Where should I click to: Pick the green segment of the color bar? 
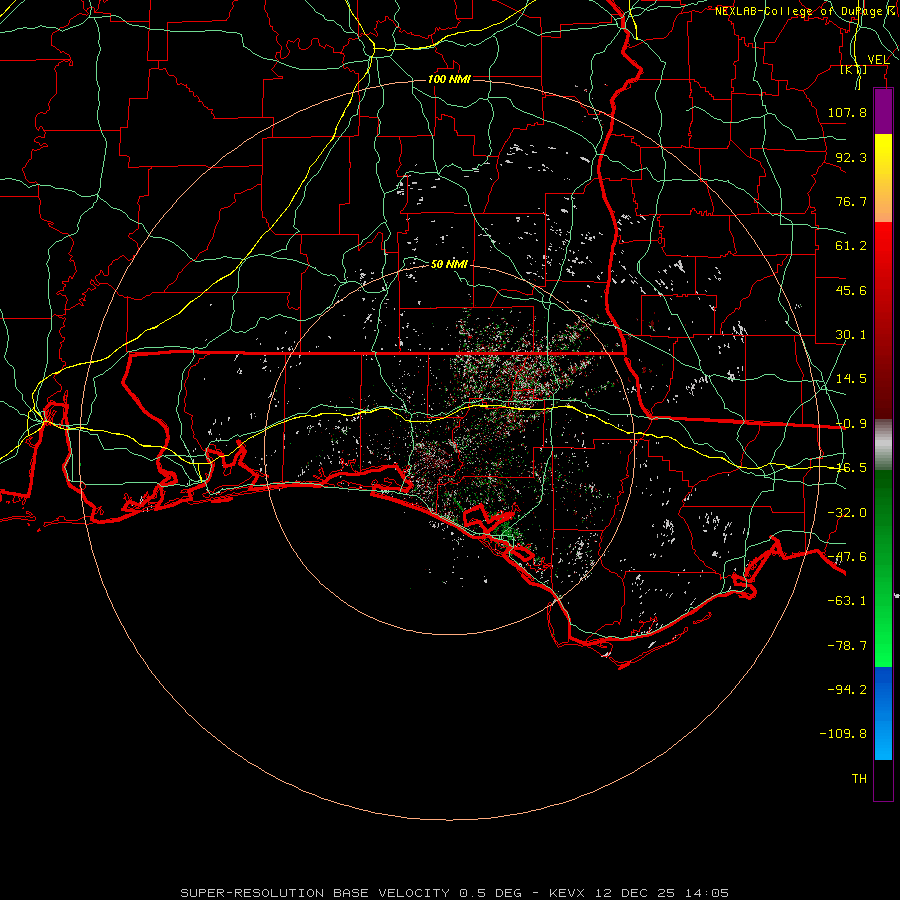[x=883, y=568]
